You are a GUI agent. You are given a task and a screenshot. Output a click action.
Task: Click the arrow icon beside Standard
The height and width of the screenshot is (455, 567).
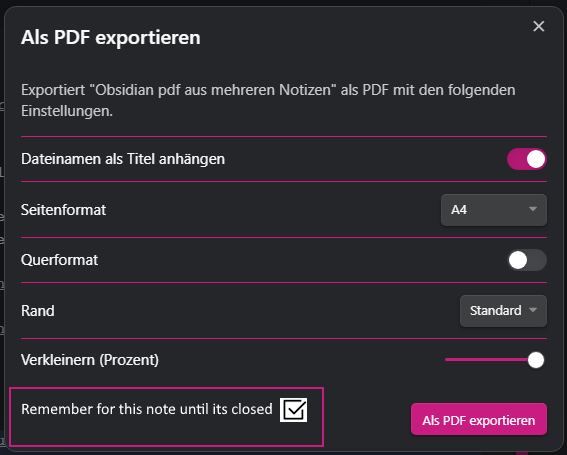(x=532, y=310)
